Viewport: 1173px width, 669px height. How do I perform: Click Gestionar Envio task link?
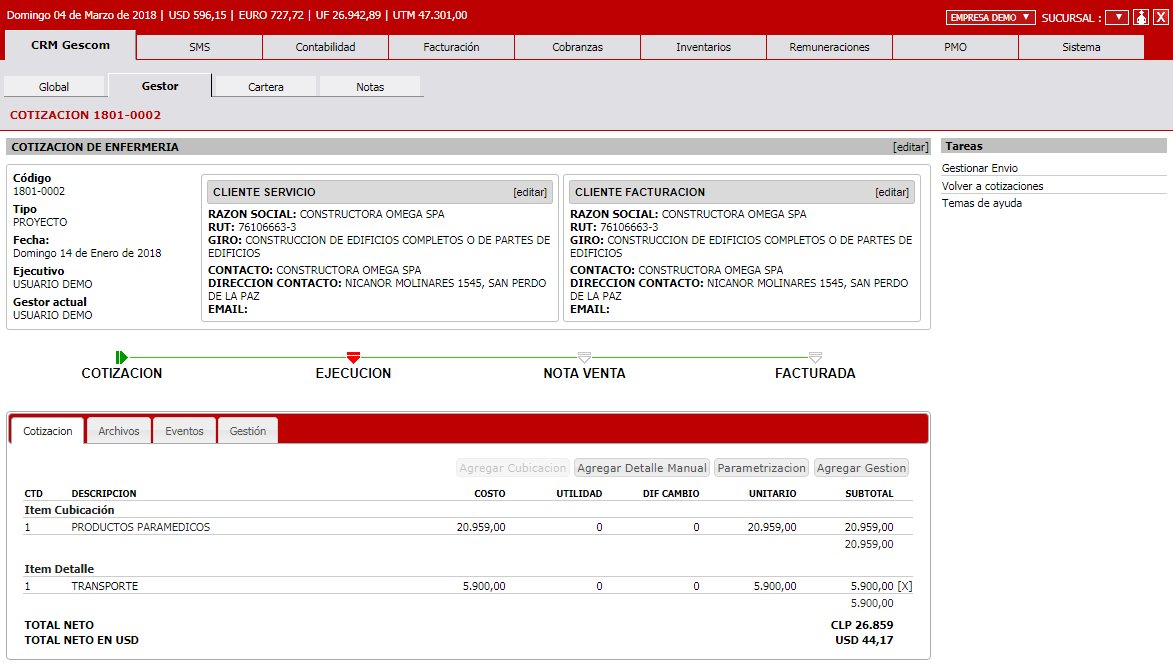click(980, 168)
